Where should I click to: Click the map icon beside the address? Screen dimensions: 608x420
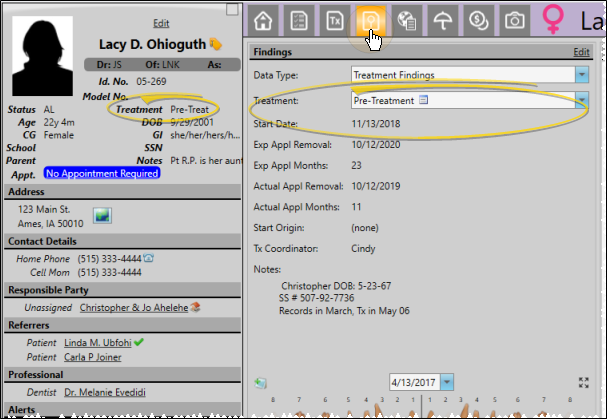point(102,215)
